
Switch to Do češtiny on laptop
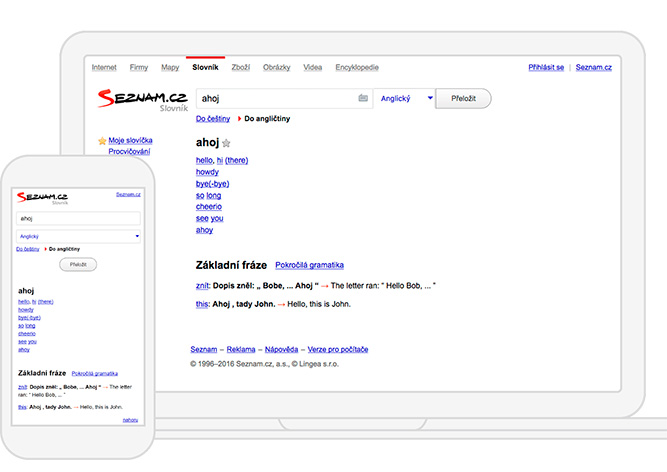click(x=213, y=119)
